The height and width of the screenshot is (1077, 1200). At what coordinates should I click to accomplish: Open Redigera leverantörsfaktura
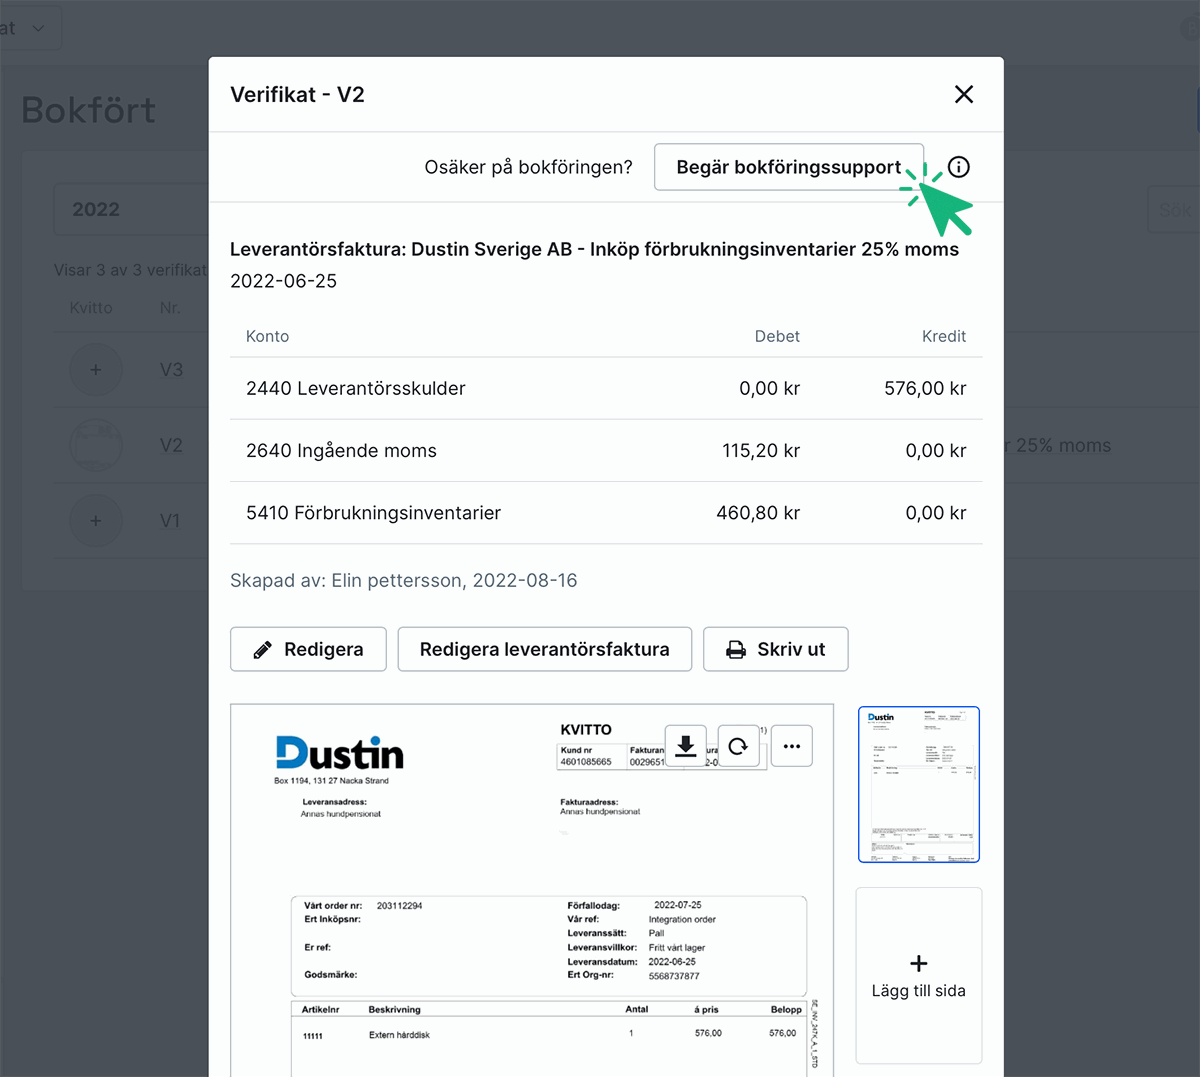pos(544,649)
